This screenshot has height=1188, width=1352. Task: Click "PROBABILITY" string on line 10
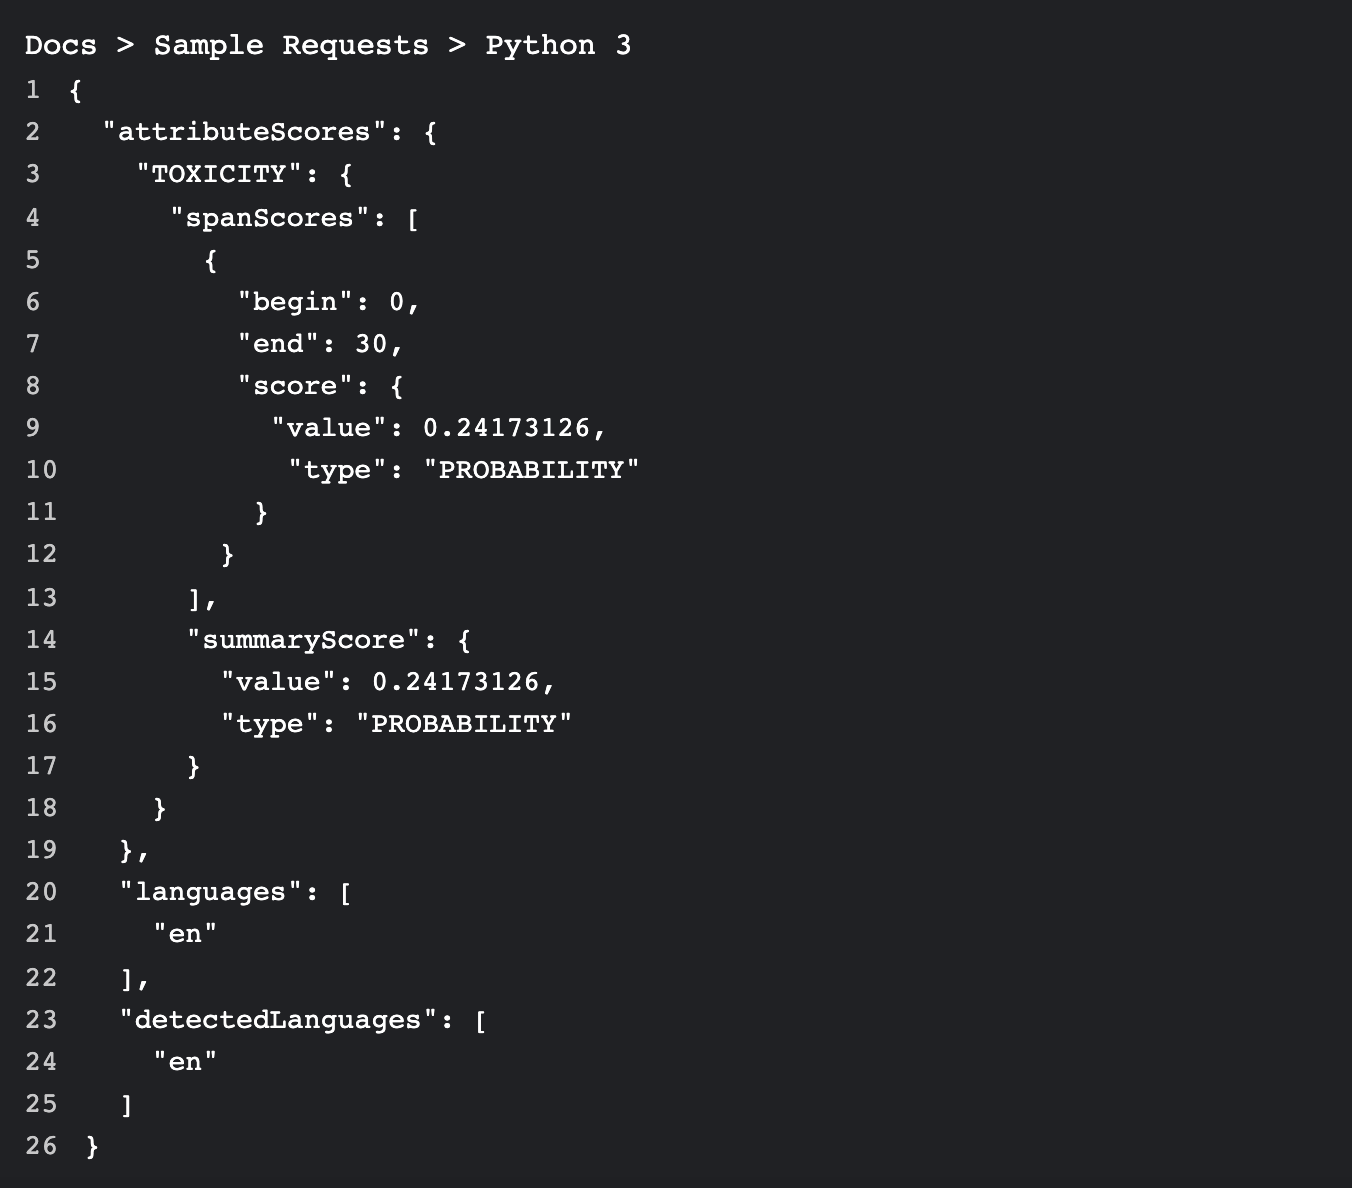(531, 470)
